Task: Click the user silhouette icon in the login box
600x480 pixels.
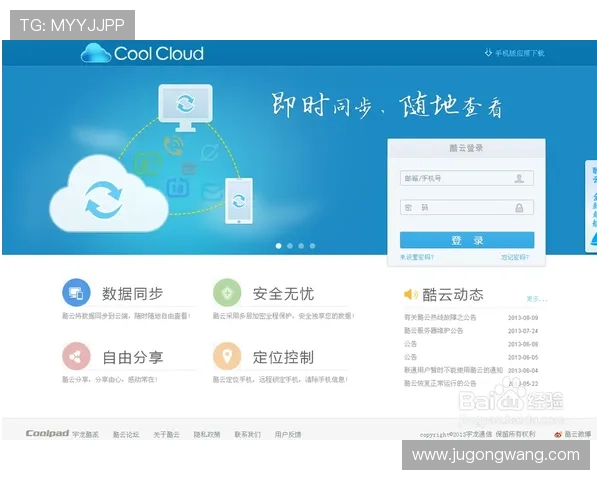Action: [519, 178]
